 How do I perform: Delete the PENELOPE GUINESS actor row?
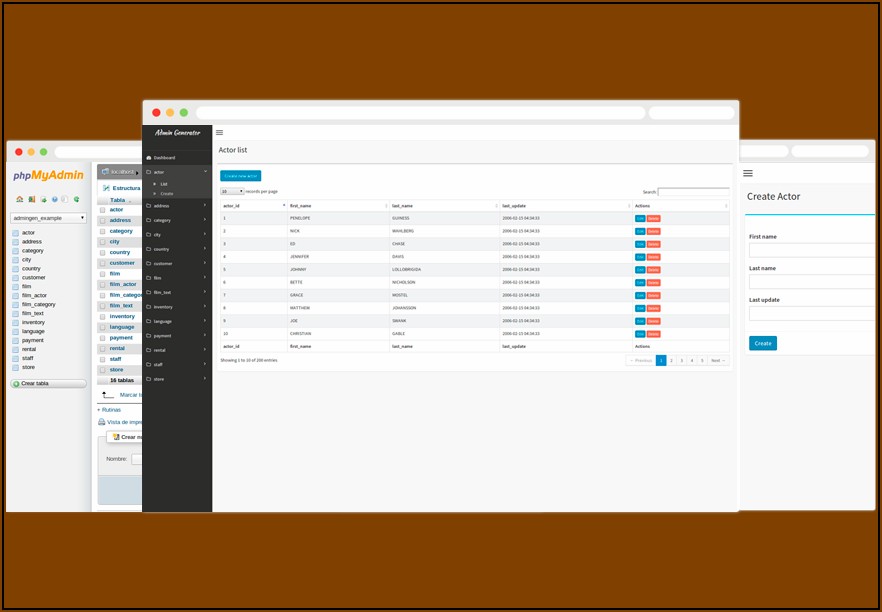(x=653, y=217)
